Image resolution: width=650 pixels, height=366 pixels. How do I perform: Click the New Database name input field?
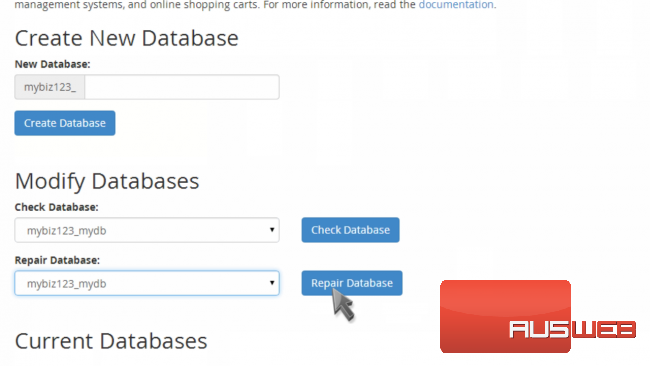[182, 87]
